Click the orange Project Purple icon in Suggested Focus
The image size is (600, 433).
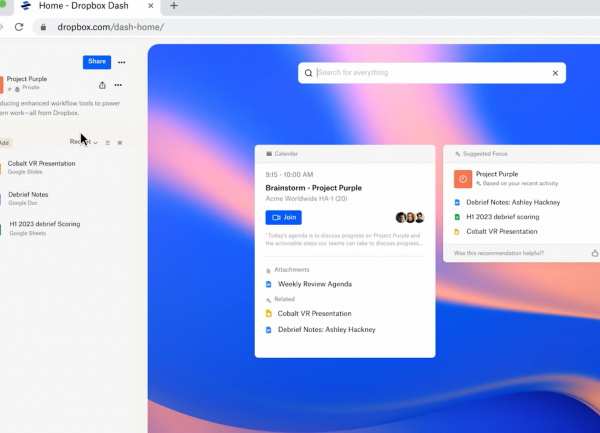pyautogui.click(x=463, y=179)
